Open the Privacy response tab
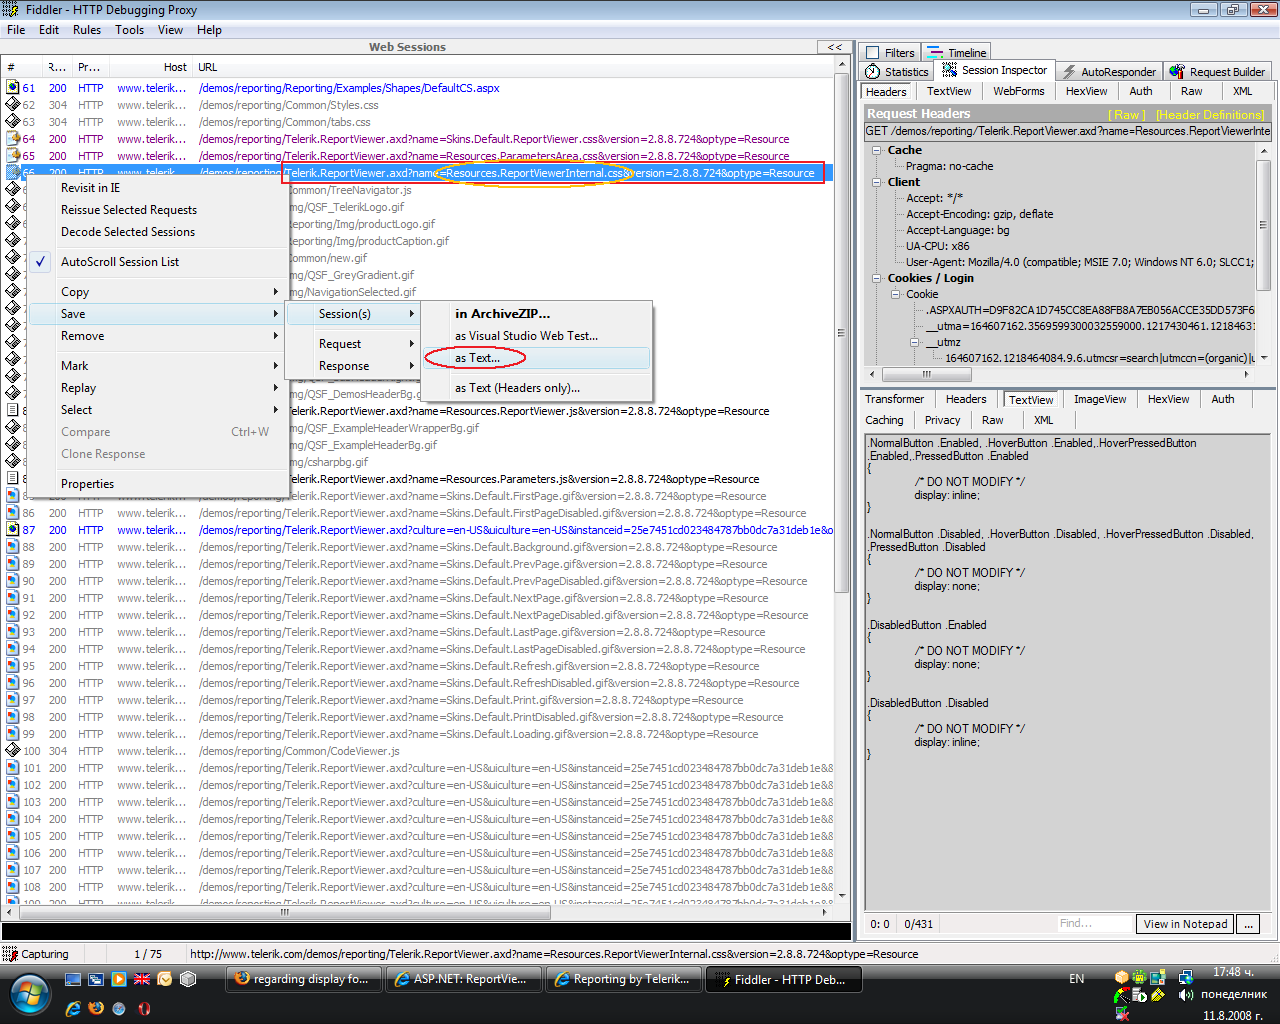This screenshot has width=1280, height=1024. [x=942, y=420]
